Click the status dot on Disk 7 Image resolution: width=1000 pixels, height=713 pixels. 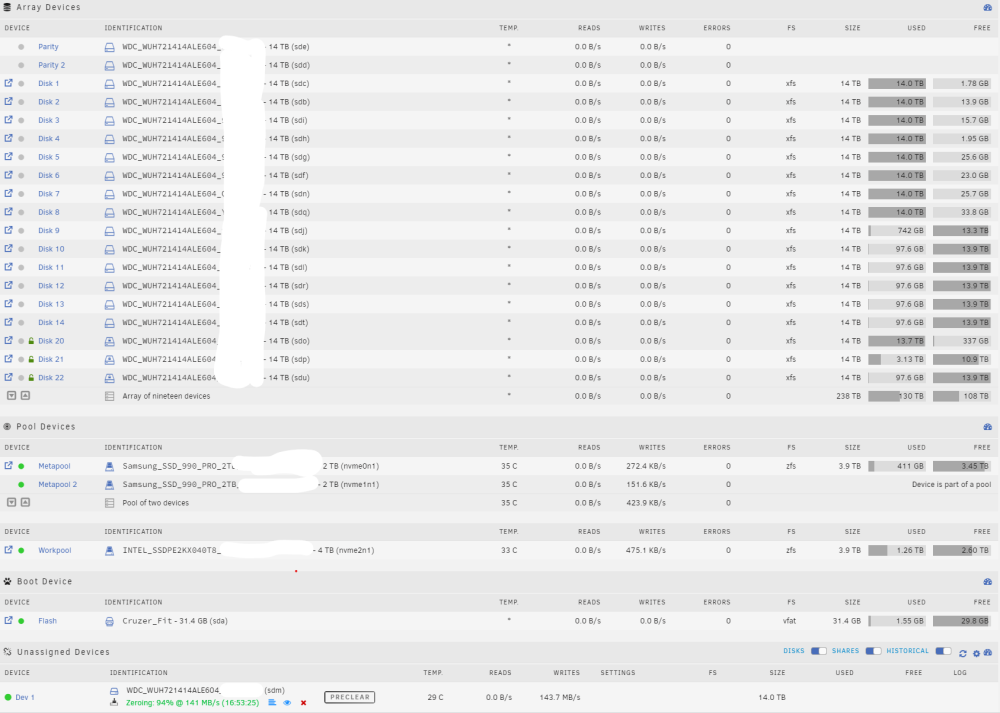coord(21,194)
